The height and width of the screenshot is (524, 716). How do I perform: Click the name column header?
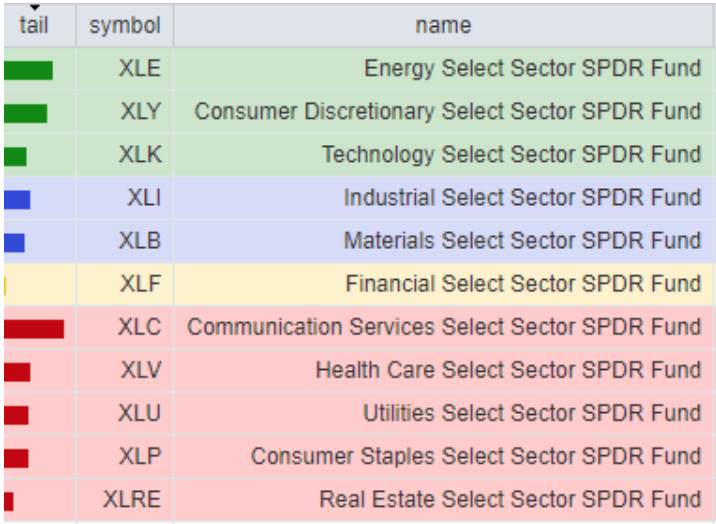(443, 25)
